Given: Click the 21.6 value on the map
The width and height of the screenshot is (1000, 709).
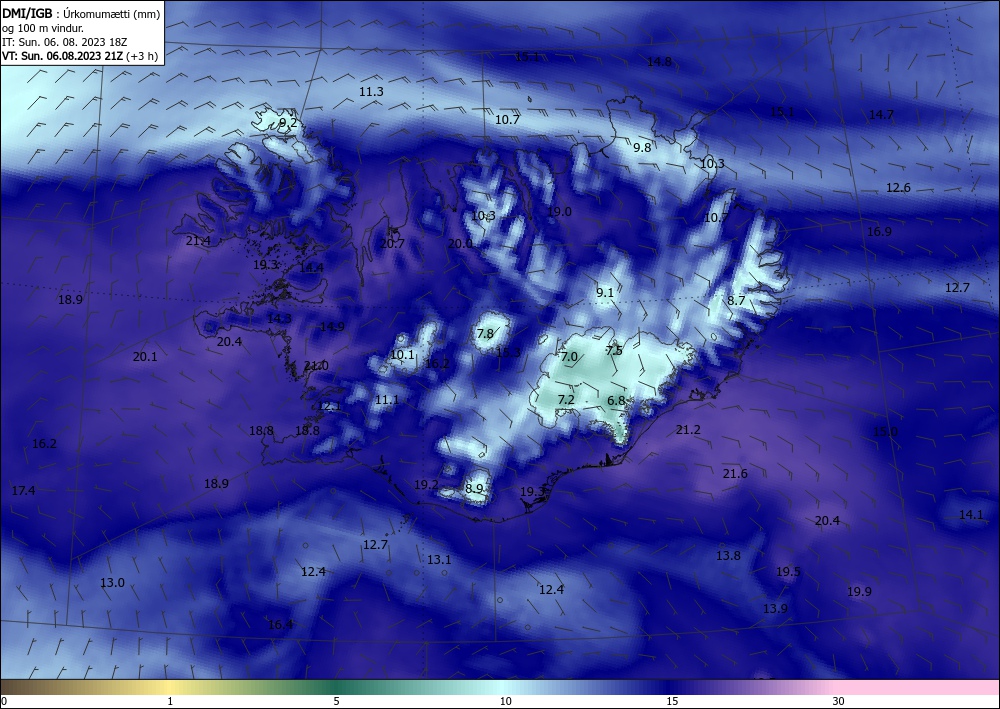Looking at the screenshot, I should pyautogui.click(x=735, y=473).
